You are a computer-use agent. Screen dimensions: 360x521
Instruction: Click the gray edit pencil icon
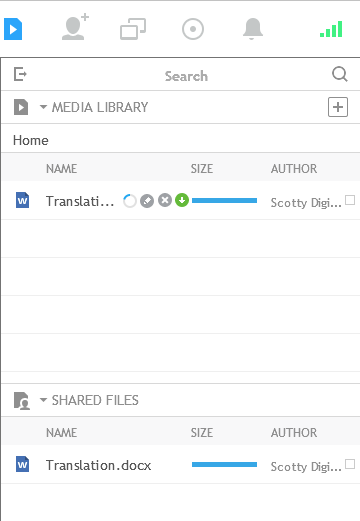pyautogui.click(x=147, y=201)
